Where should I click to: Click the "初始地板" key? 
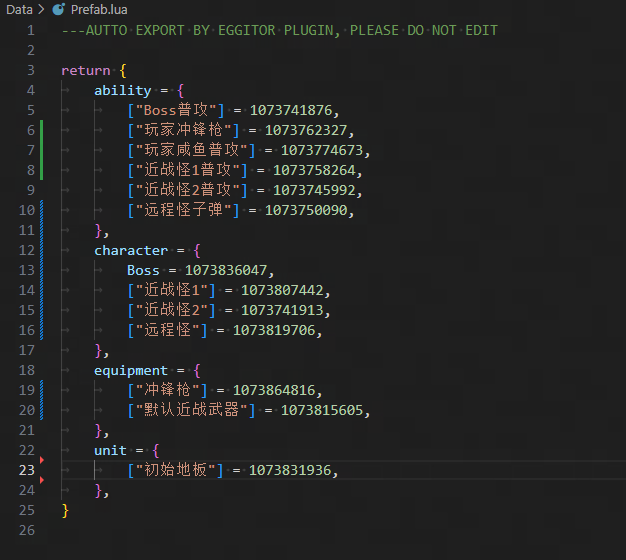coord(175,470)
